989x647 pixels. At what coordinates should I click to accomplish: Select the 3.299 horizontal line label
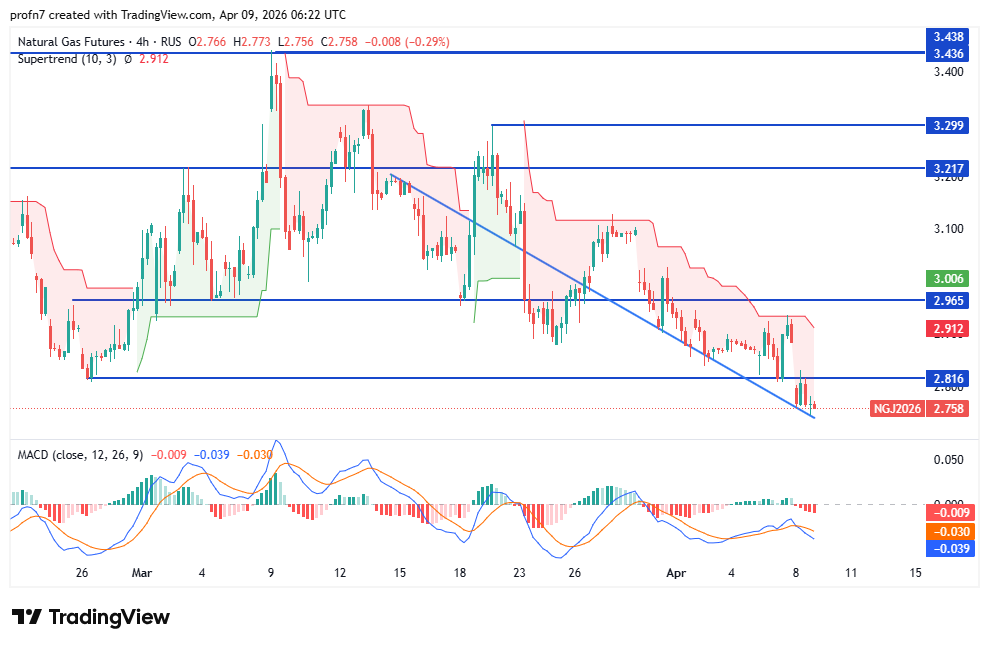(x=948, y=125)
